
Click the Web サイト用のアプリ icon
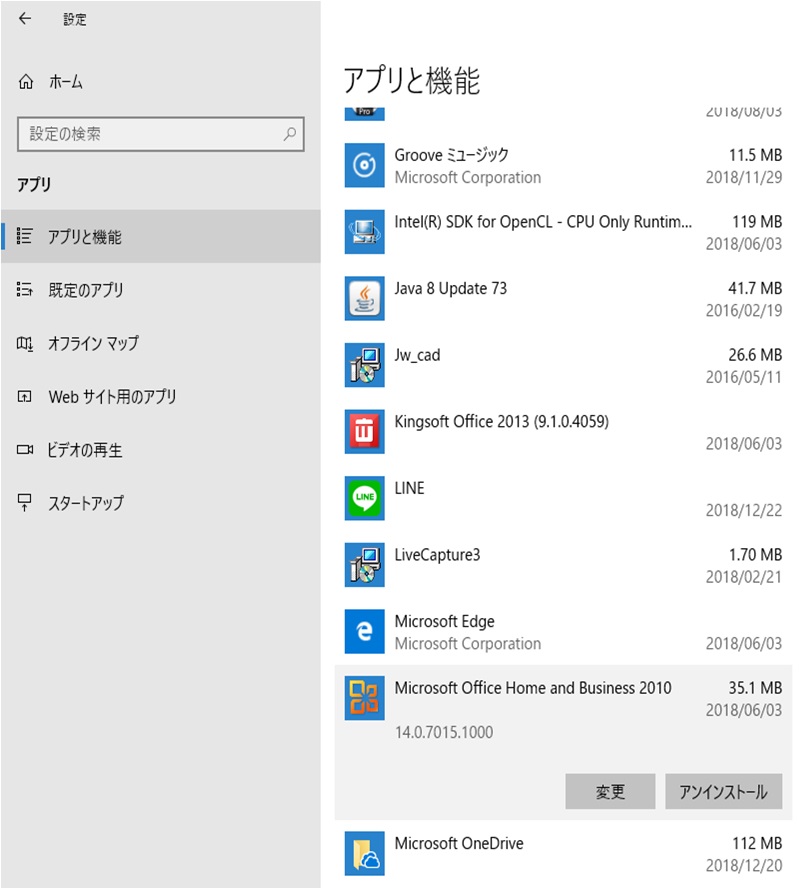pyautogui.click(x=24, y=396)
